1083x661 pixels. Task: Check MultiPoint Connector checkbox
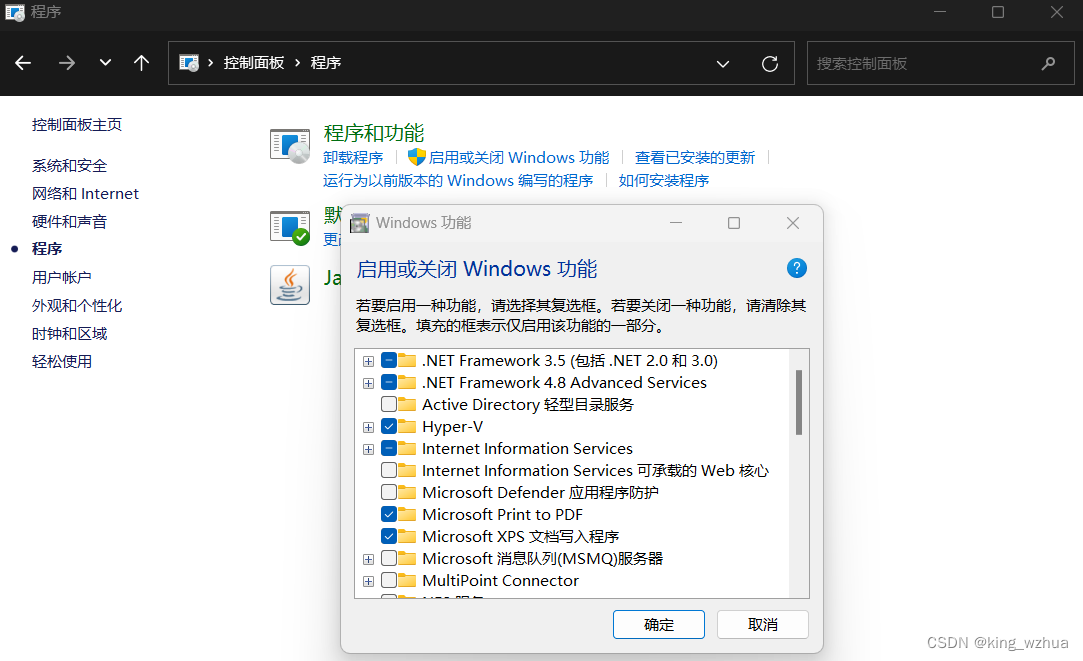click(x=389, y=580)
